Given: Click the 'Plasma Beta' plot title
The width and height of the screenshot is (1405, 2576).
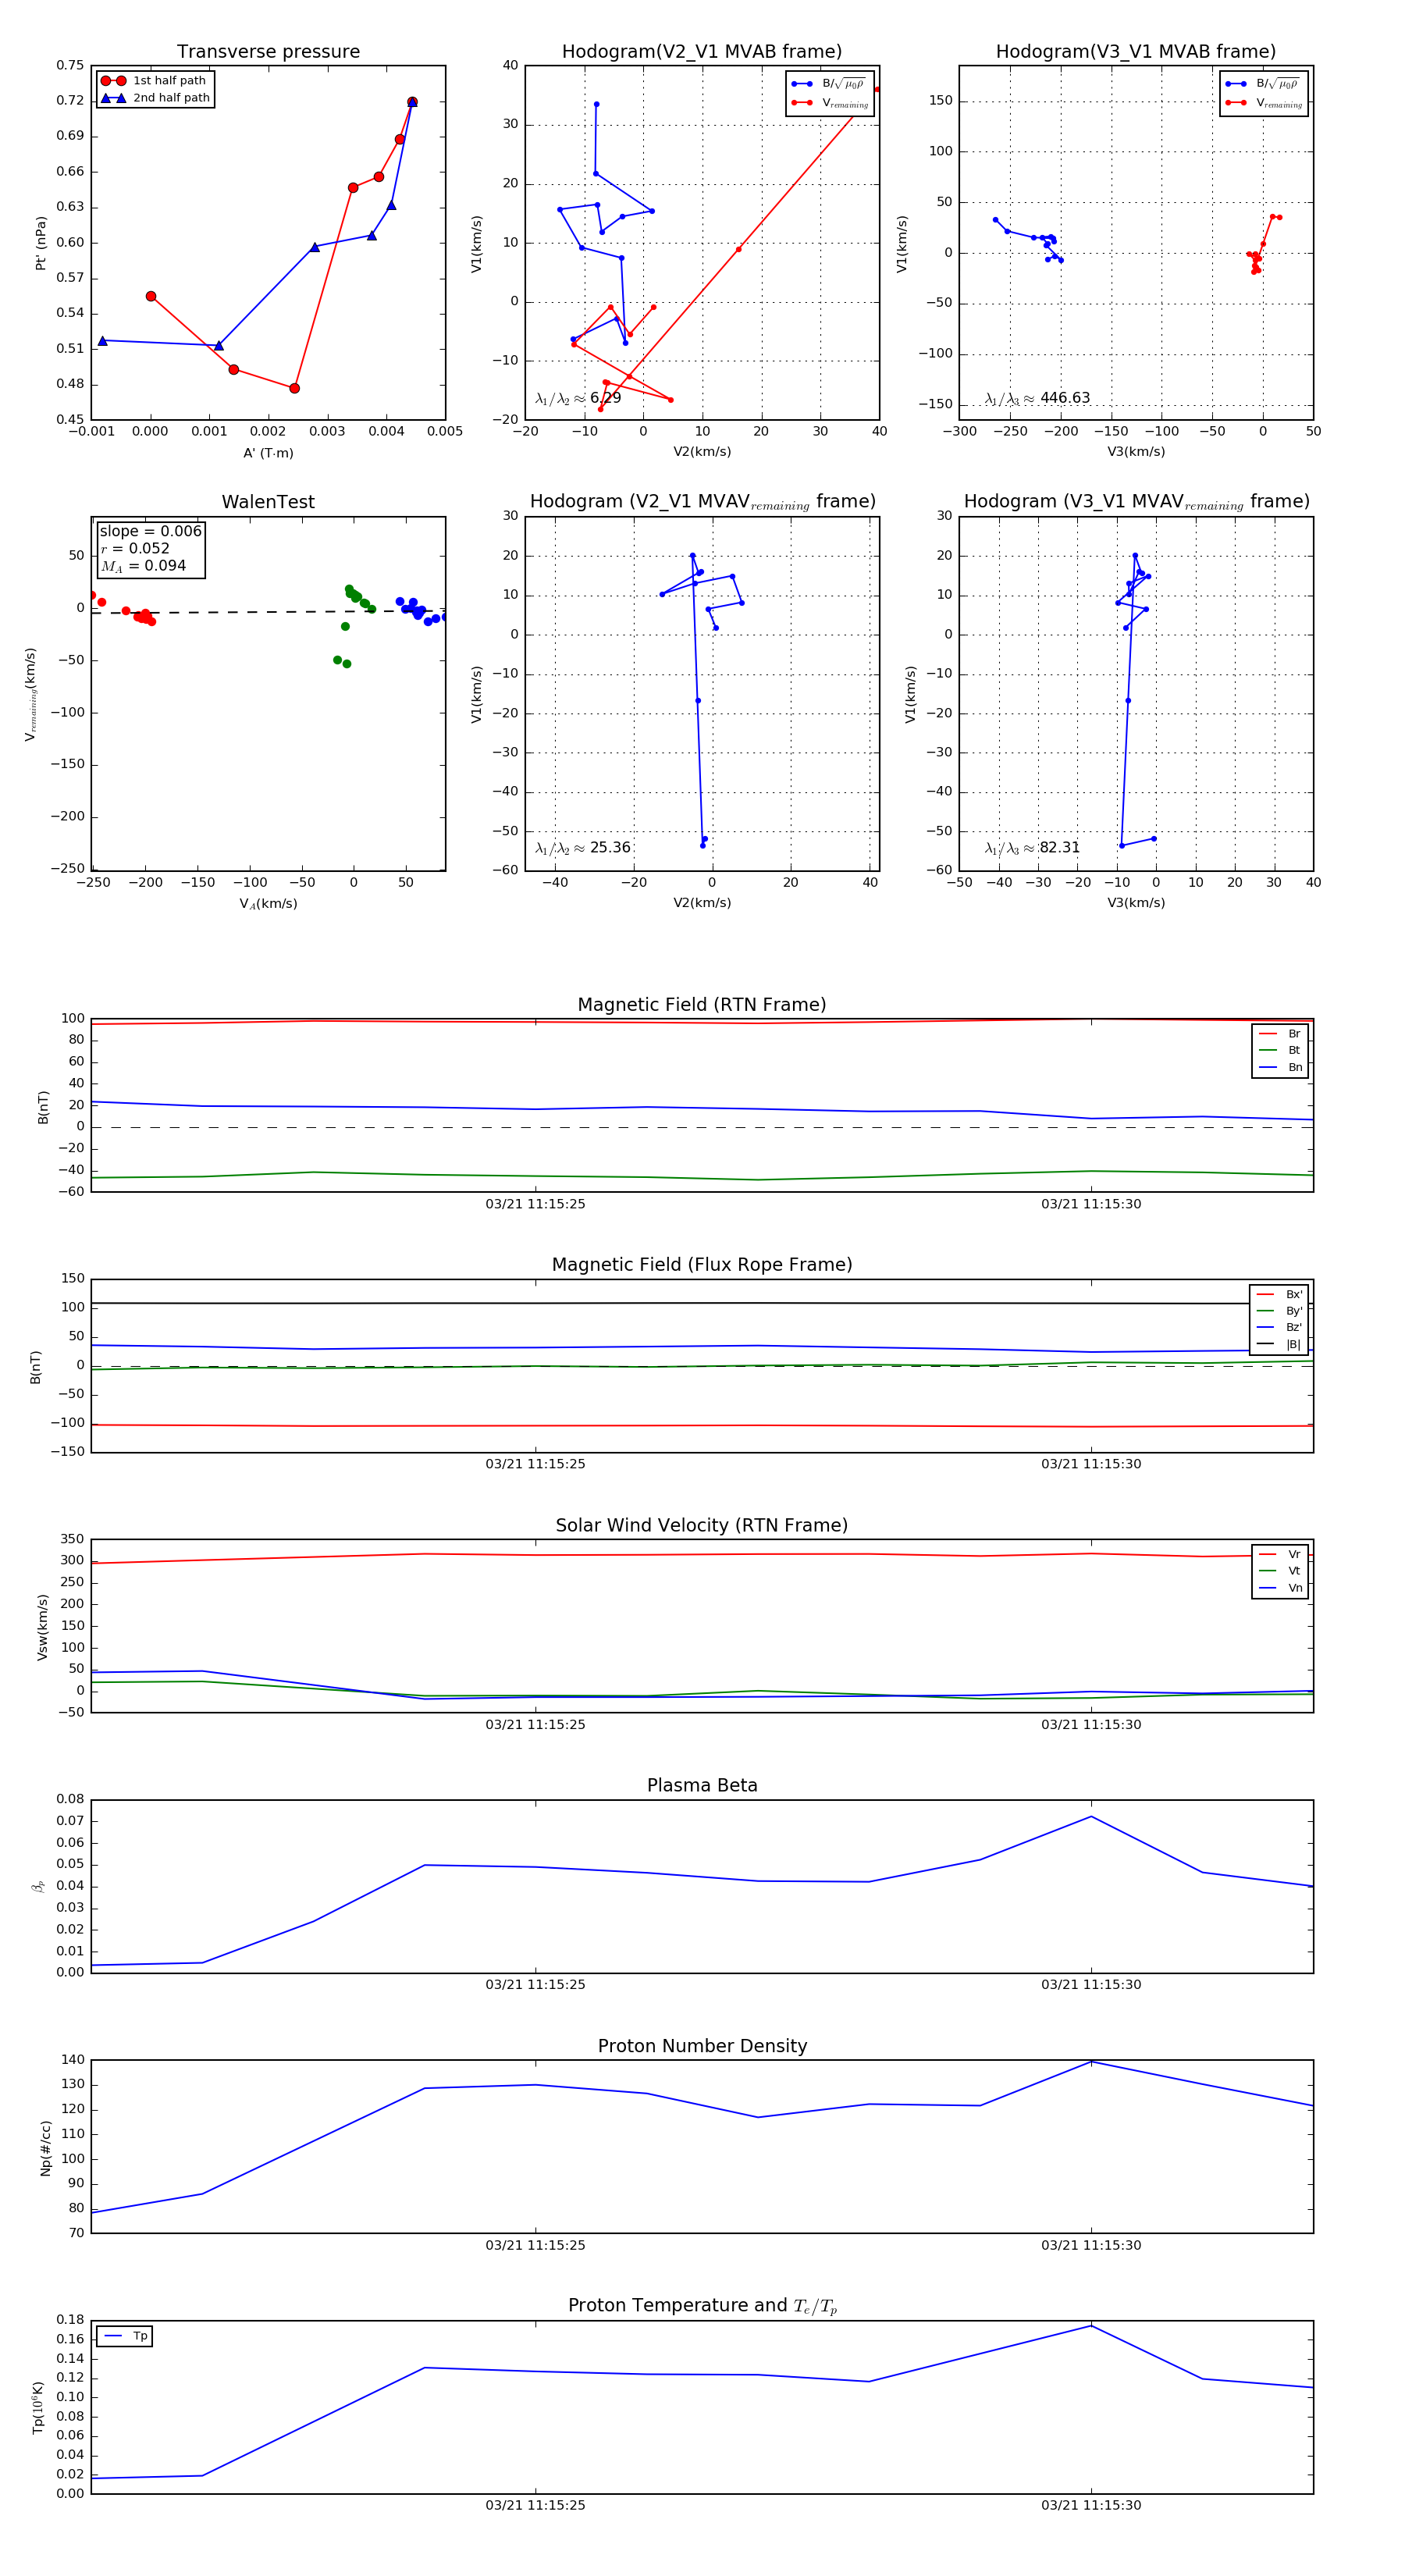Looking at the screenshot, I should tap(702, 1786).
